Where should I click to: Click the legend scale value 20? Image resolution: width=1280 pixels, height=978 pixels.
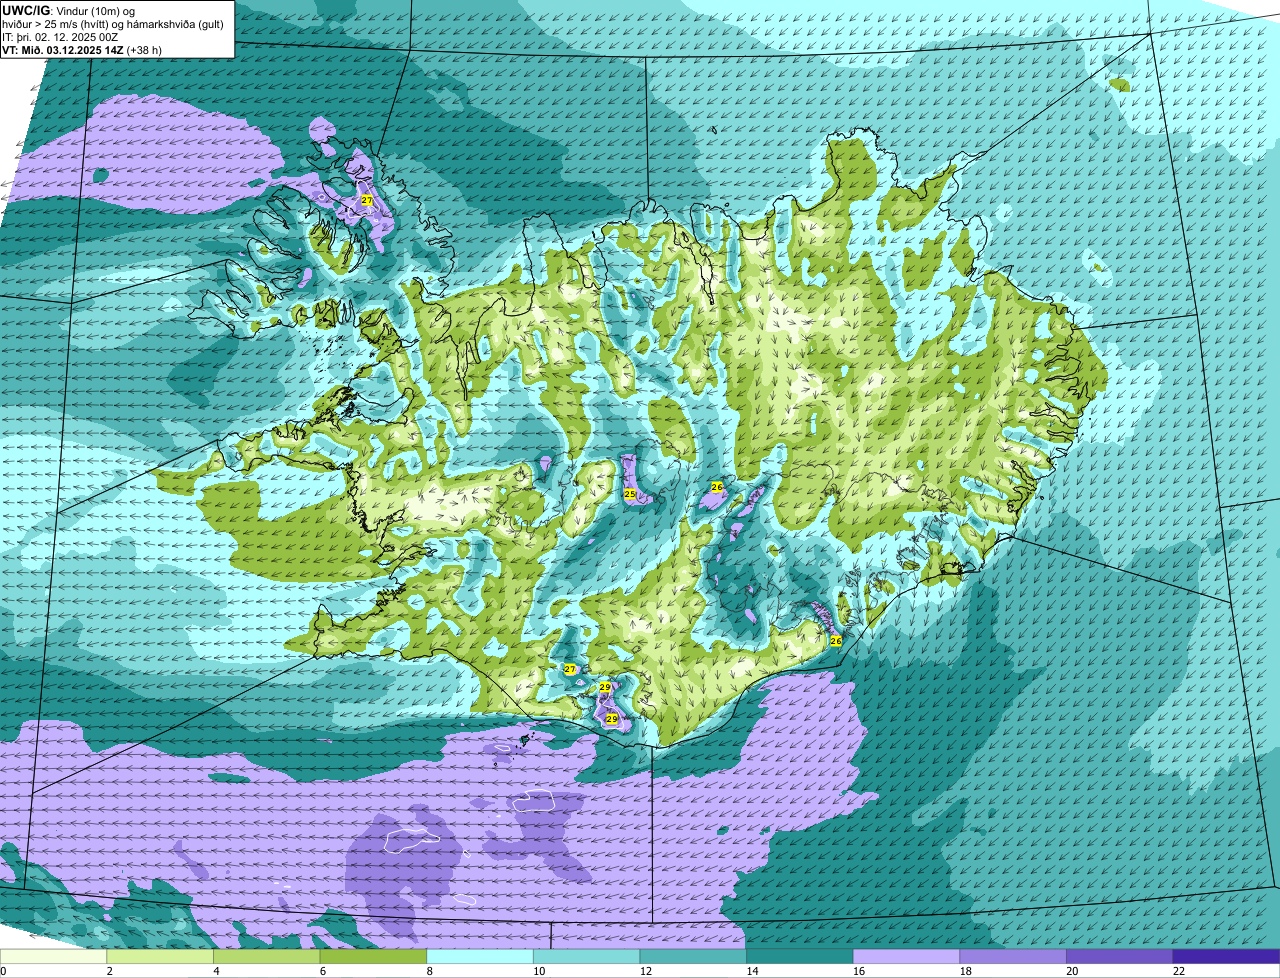[1070, 971]
